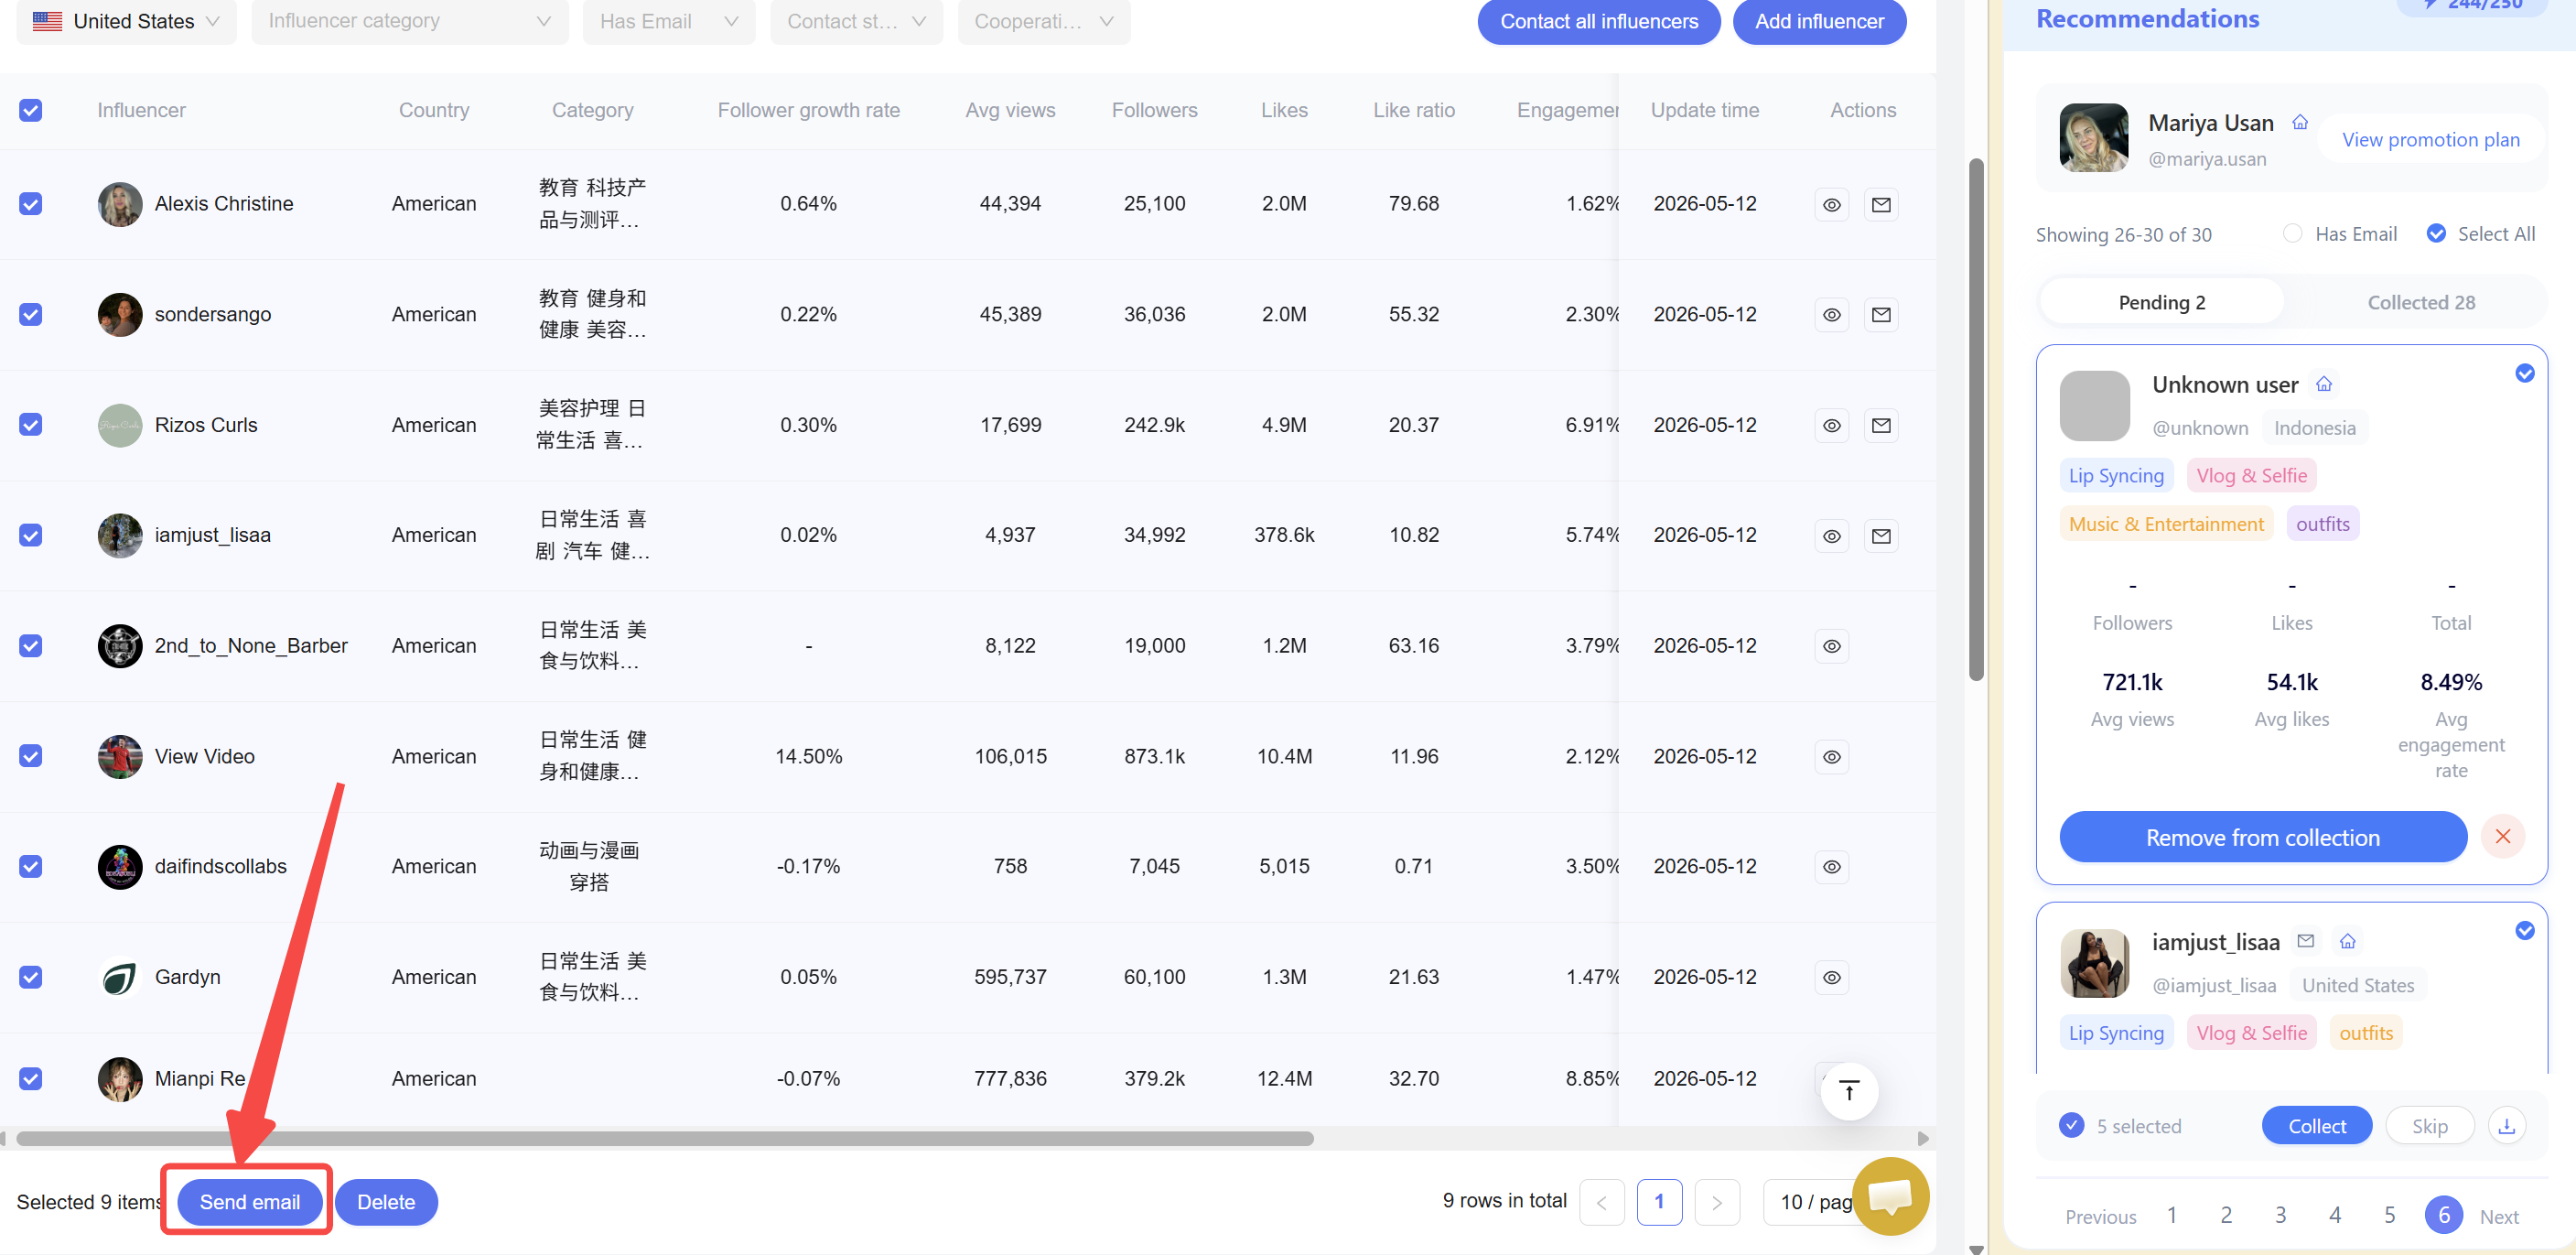2576x1255 pixels.
Task: Click table horizontal scrollbar thumb
Action: [x=665, y=1139]
